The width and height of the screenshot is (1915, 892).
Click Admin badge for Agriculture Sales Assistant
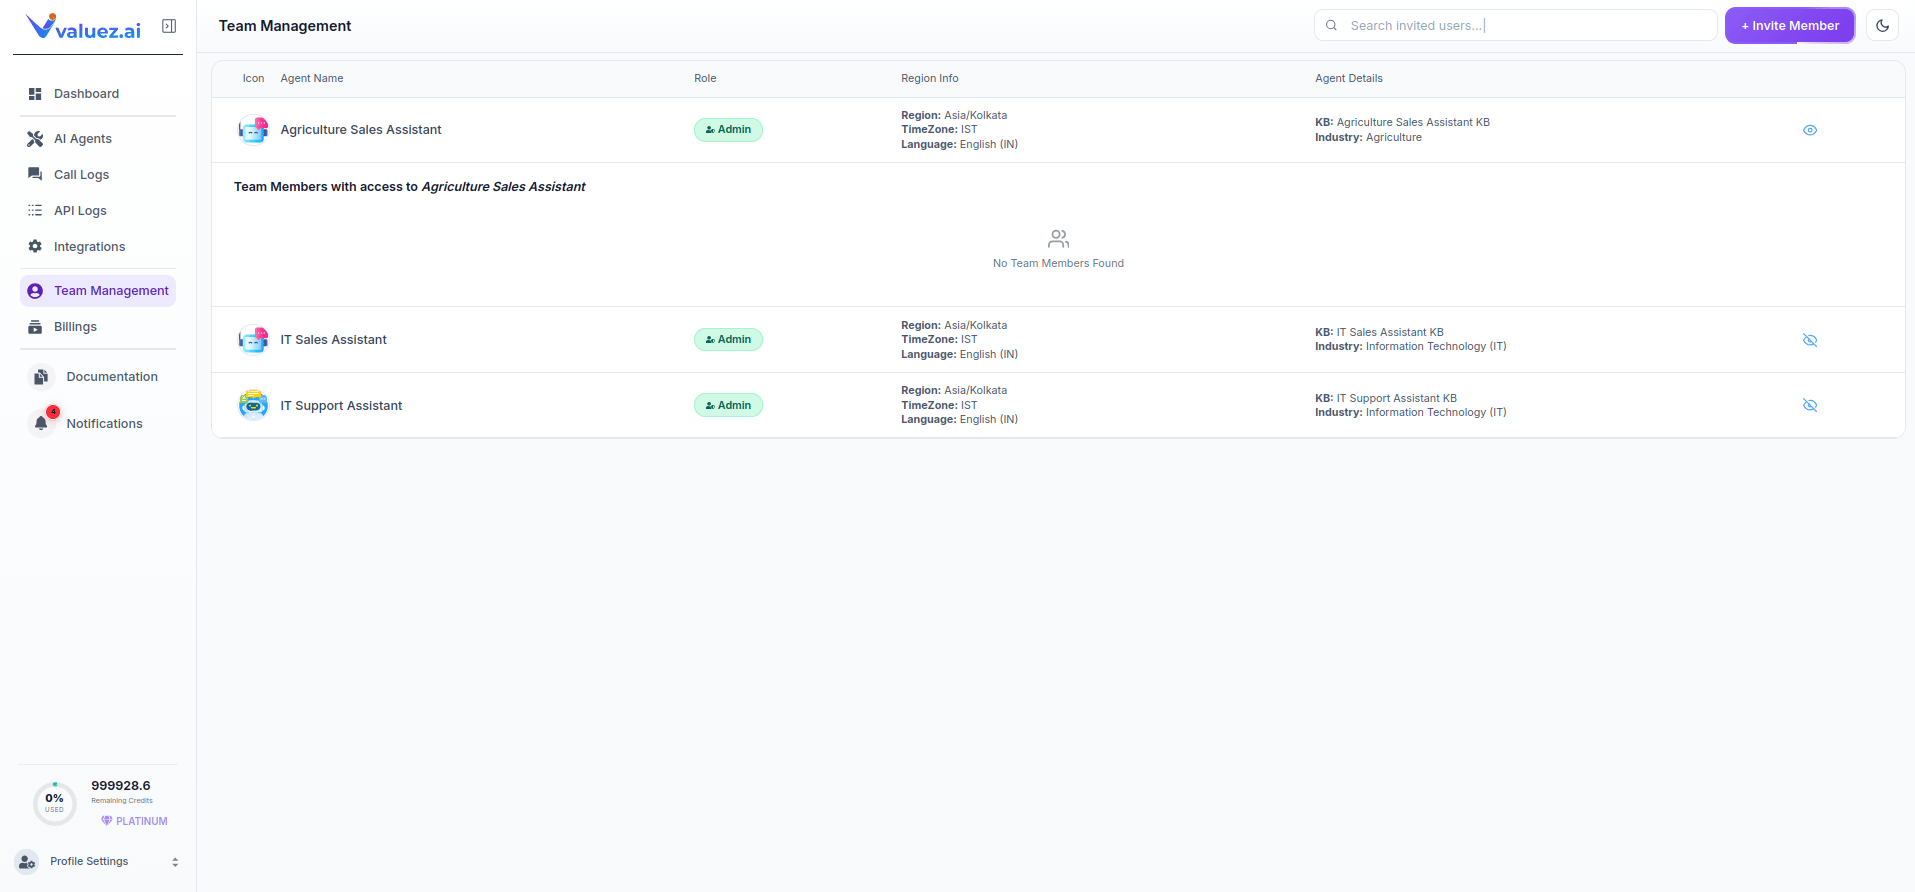[728, 130]
